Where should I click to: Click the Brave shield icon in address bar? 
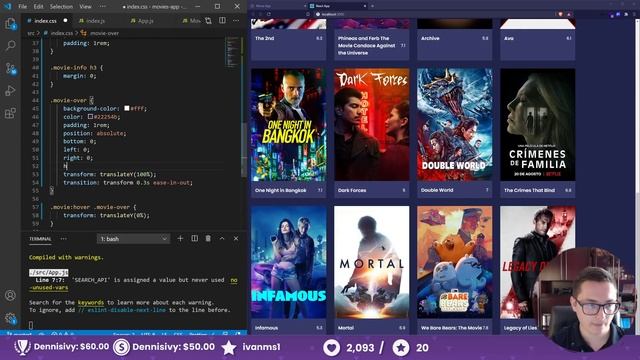pos(560,14)
